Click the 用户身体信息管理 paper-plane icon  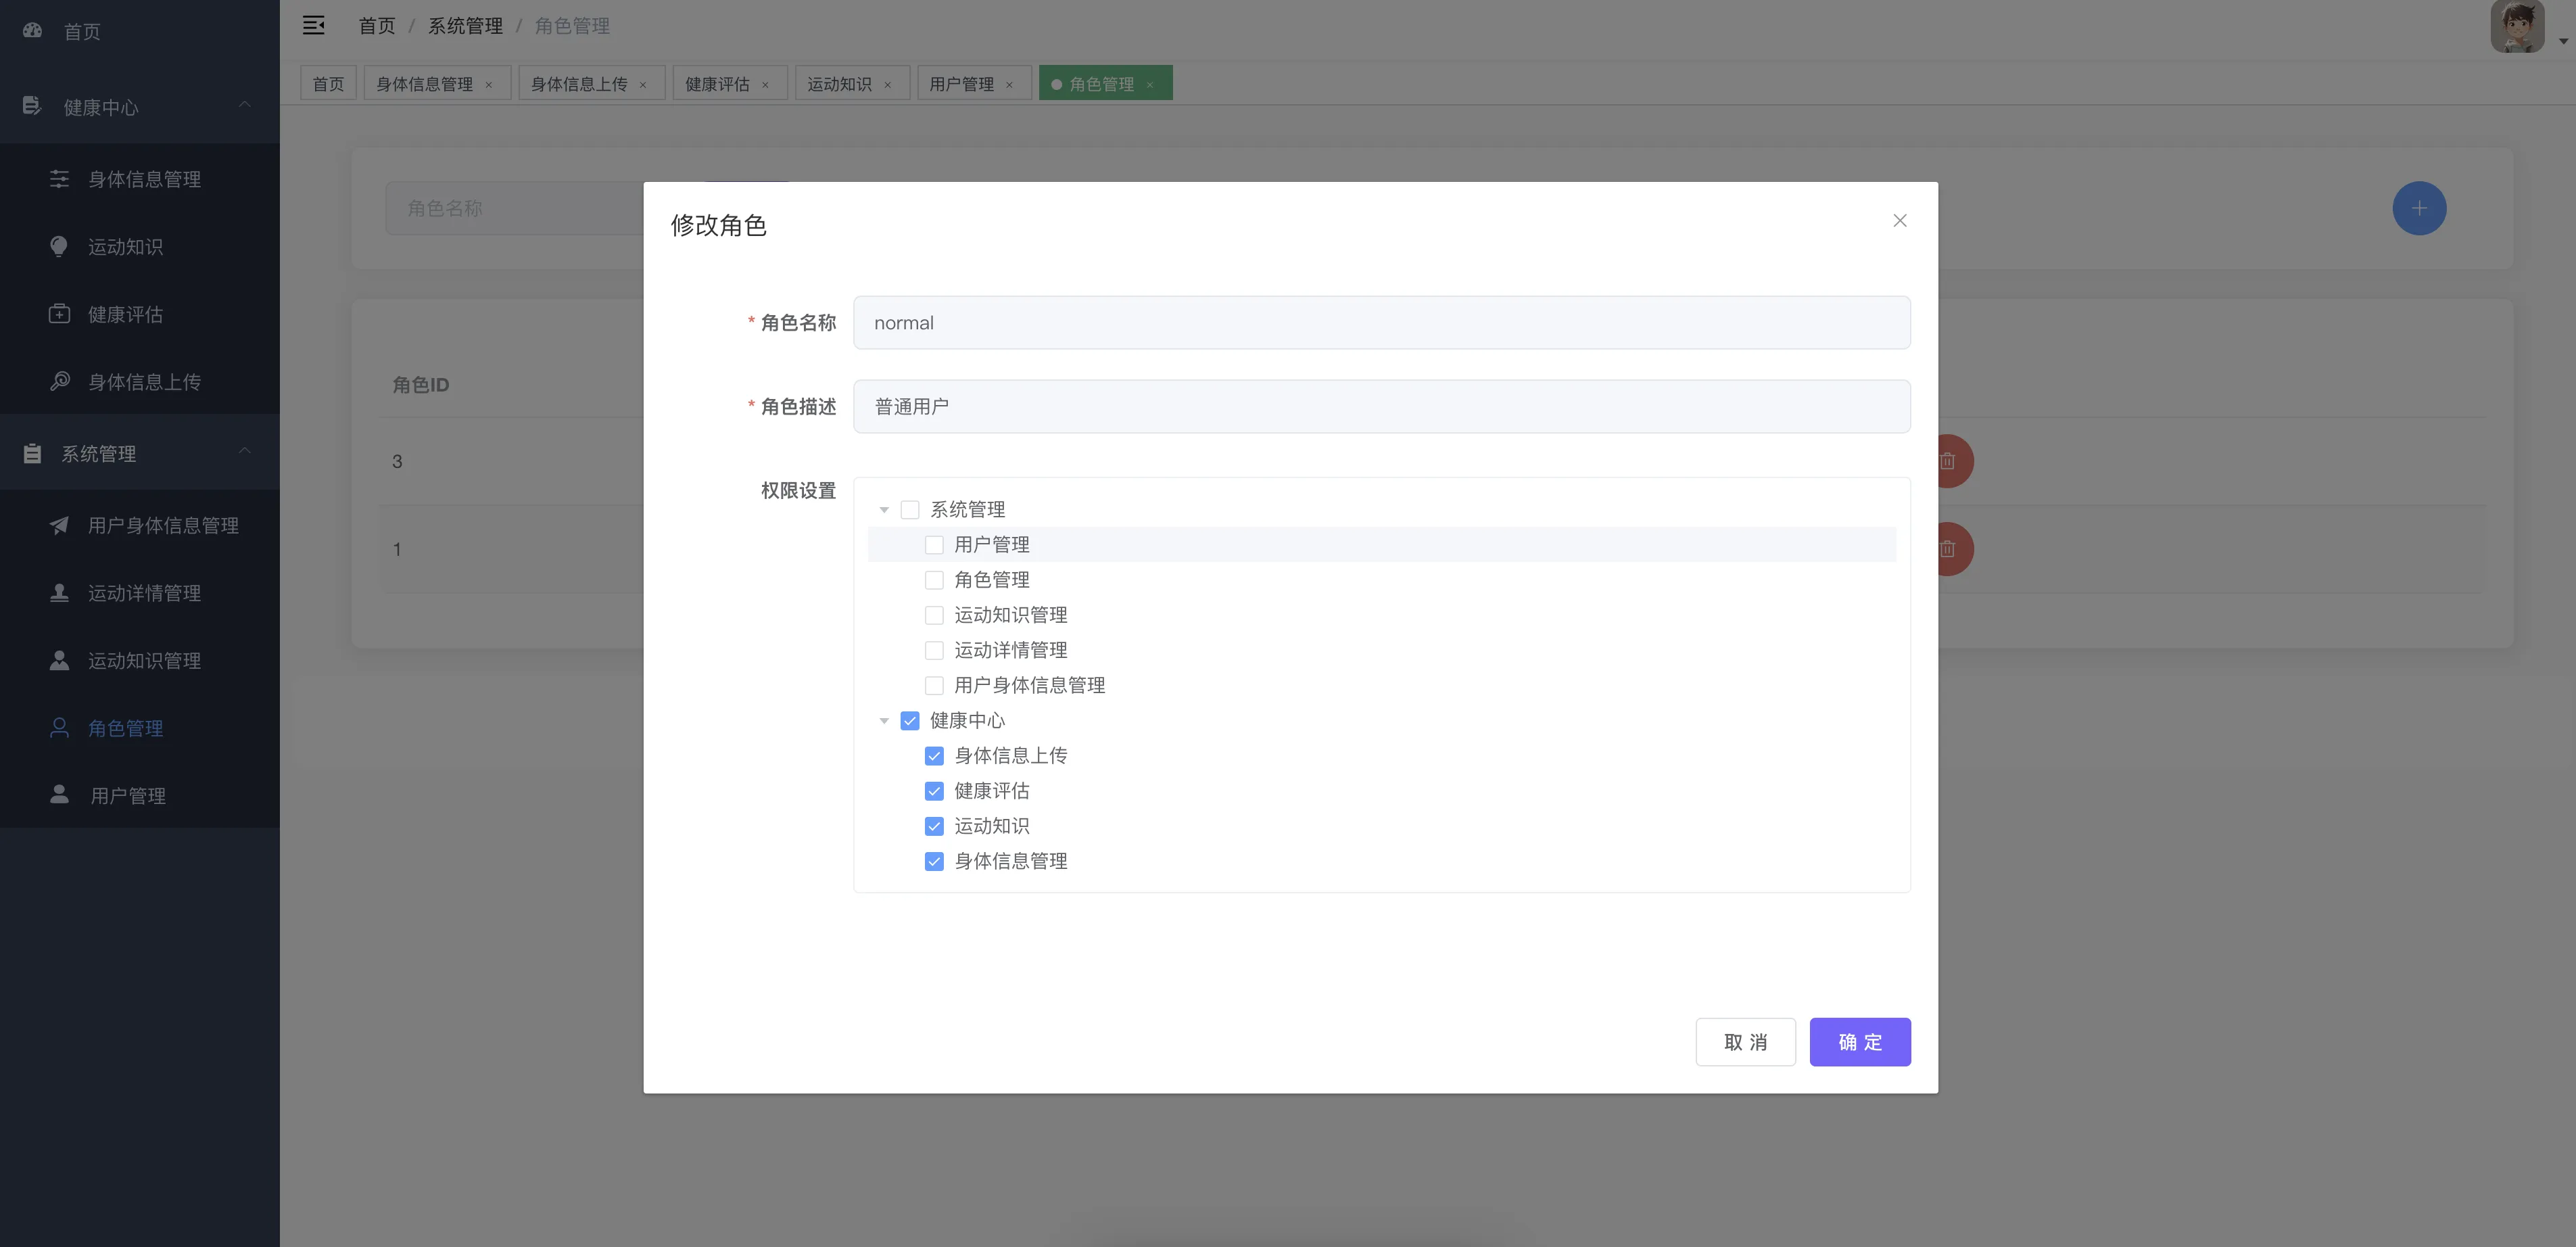(59, 525)
